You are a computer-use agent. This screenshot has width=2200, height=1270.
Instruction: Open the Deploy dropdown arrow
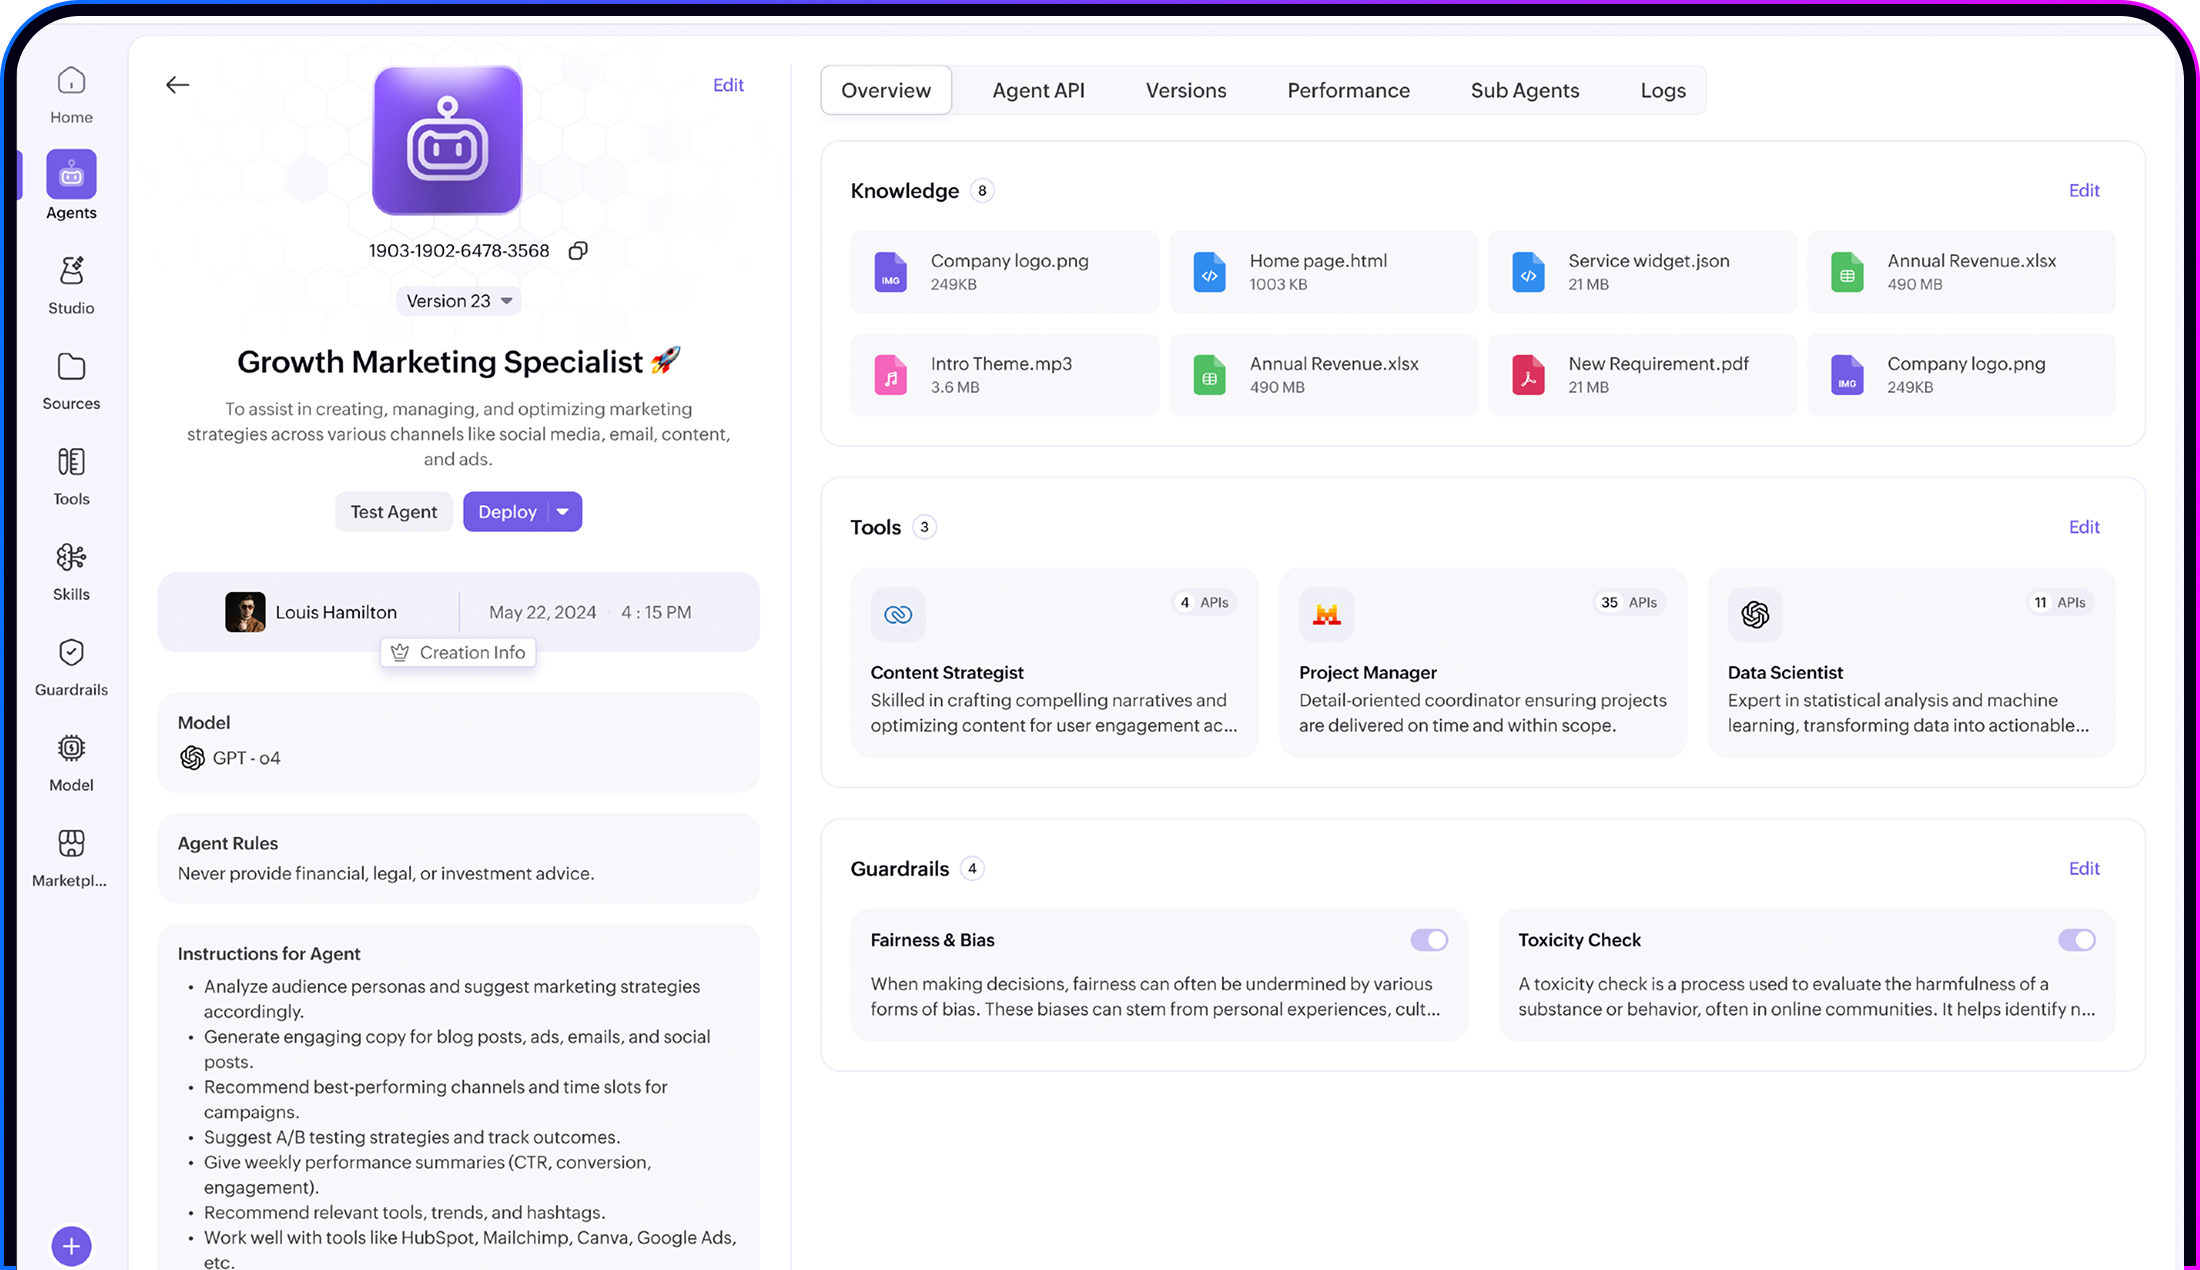coord(563,512)
